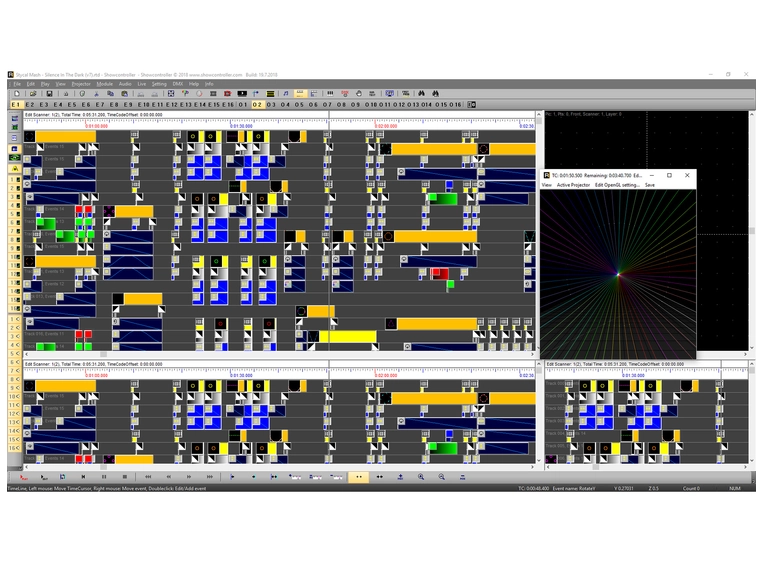
Task: Click the blue monitor display toolbar icon
Action: 389,93
